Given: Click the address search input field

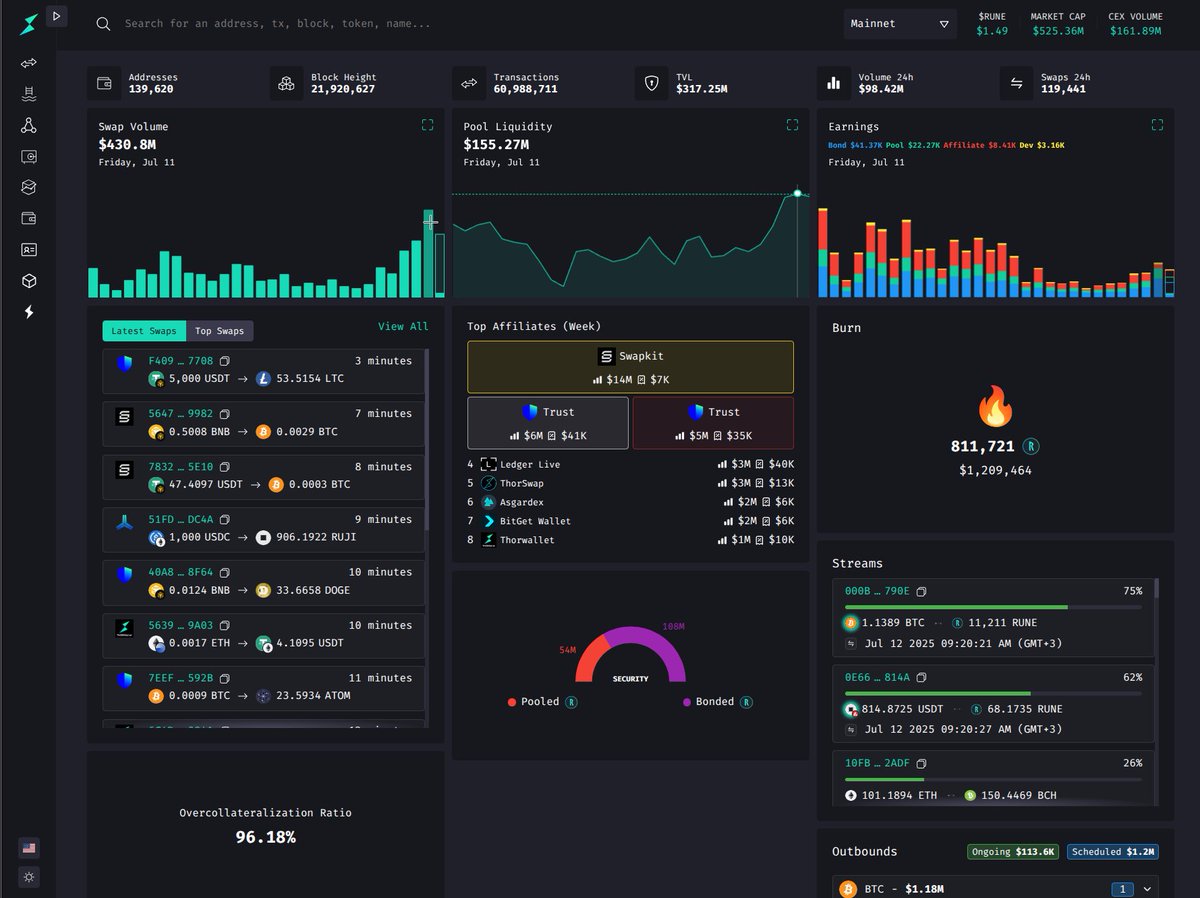Looking at the screenshot, I should [300, 23].
